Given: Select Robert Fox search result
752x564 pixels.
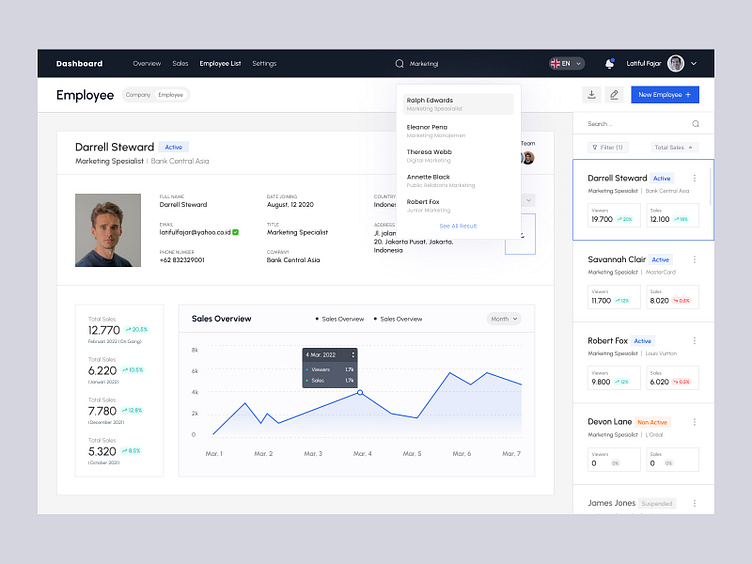Looking at the screenshot, I should 458,206.
